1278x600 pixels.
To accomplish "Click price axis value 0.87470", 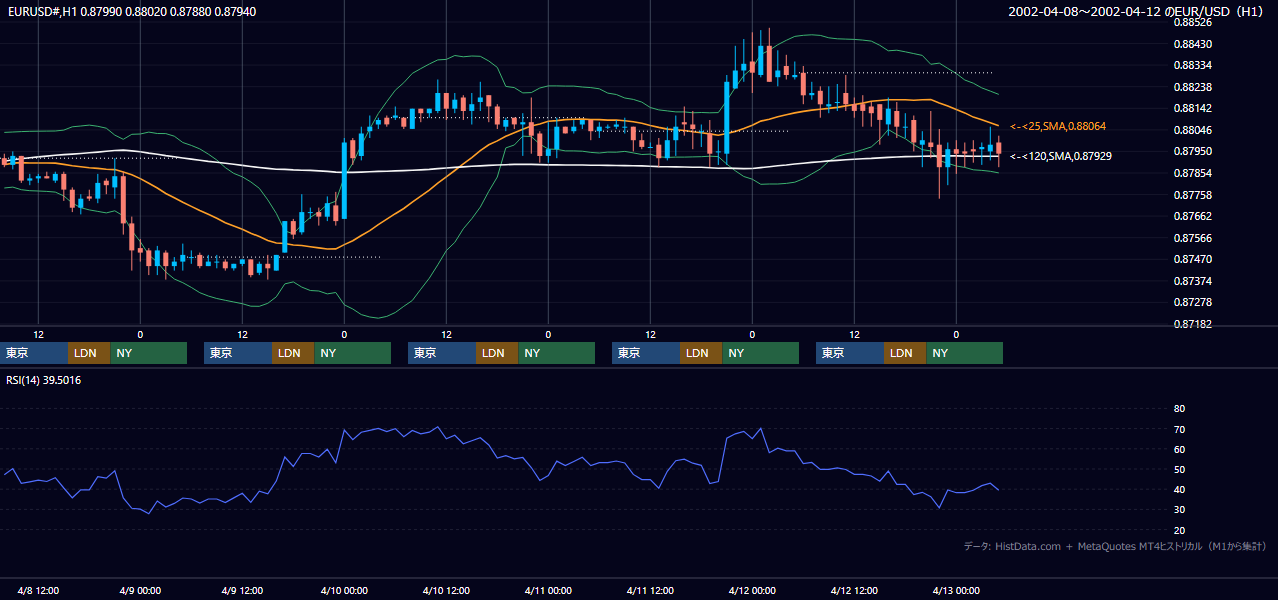I will click(x=1192, y=259).
